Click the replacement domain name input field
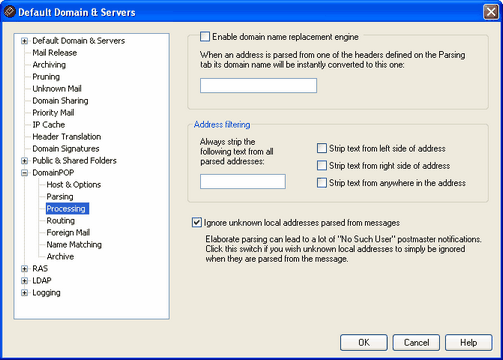 tap(258, 86)
